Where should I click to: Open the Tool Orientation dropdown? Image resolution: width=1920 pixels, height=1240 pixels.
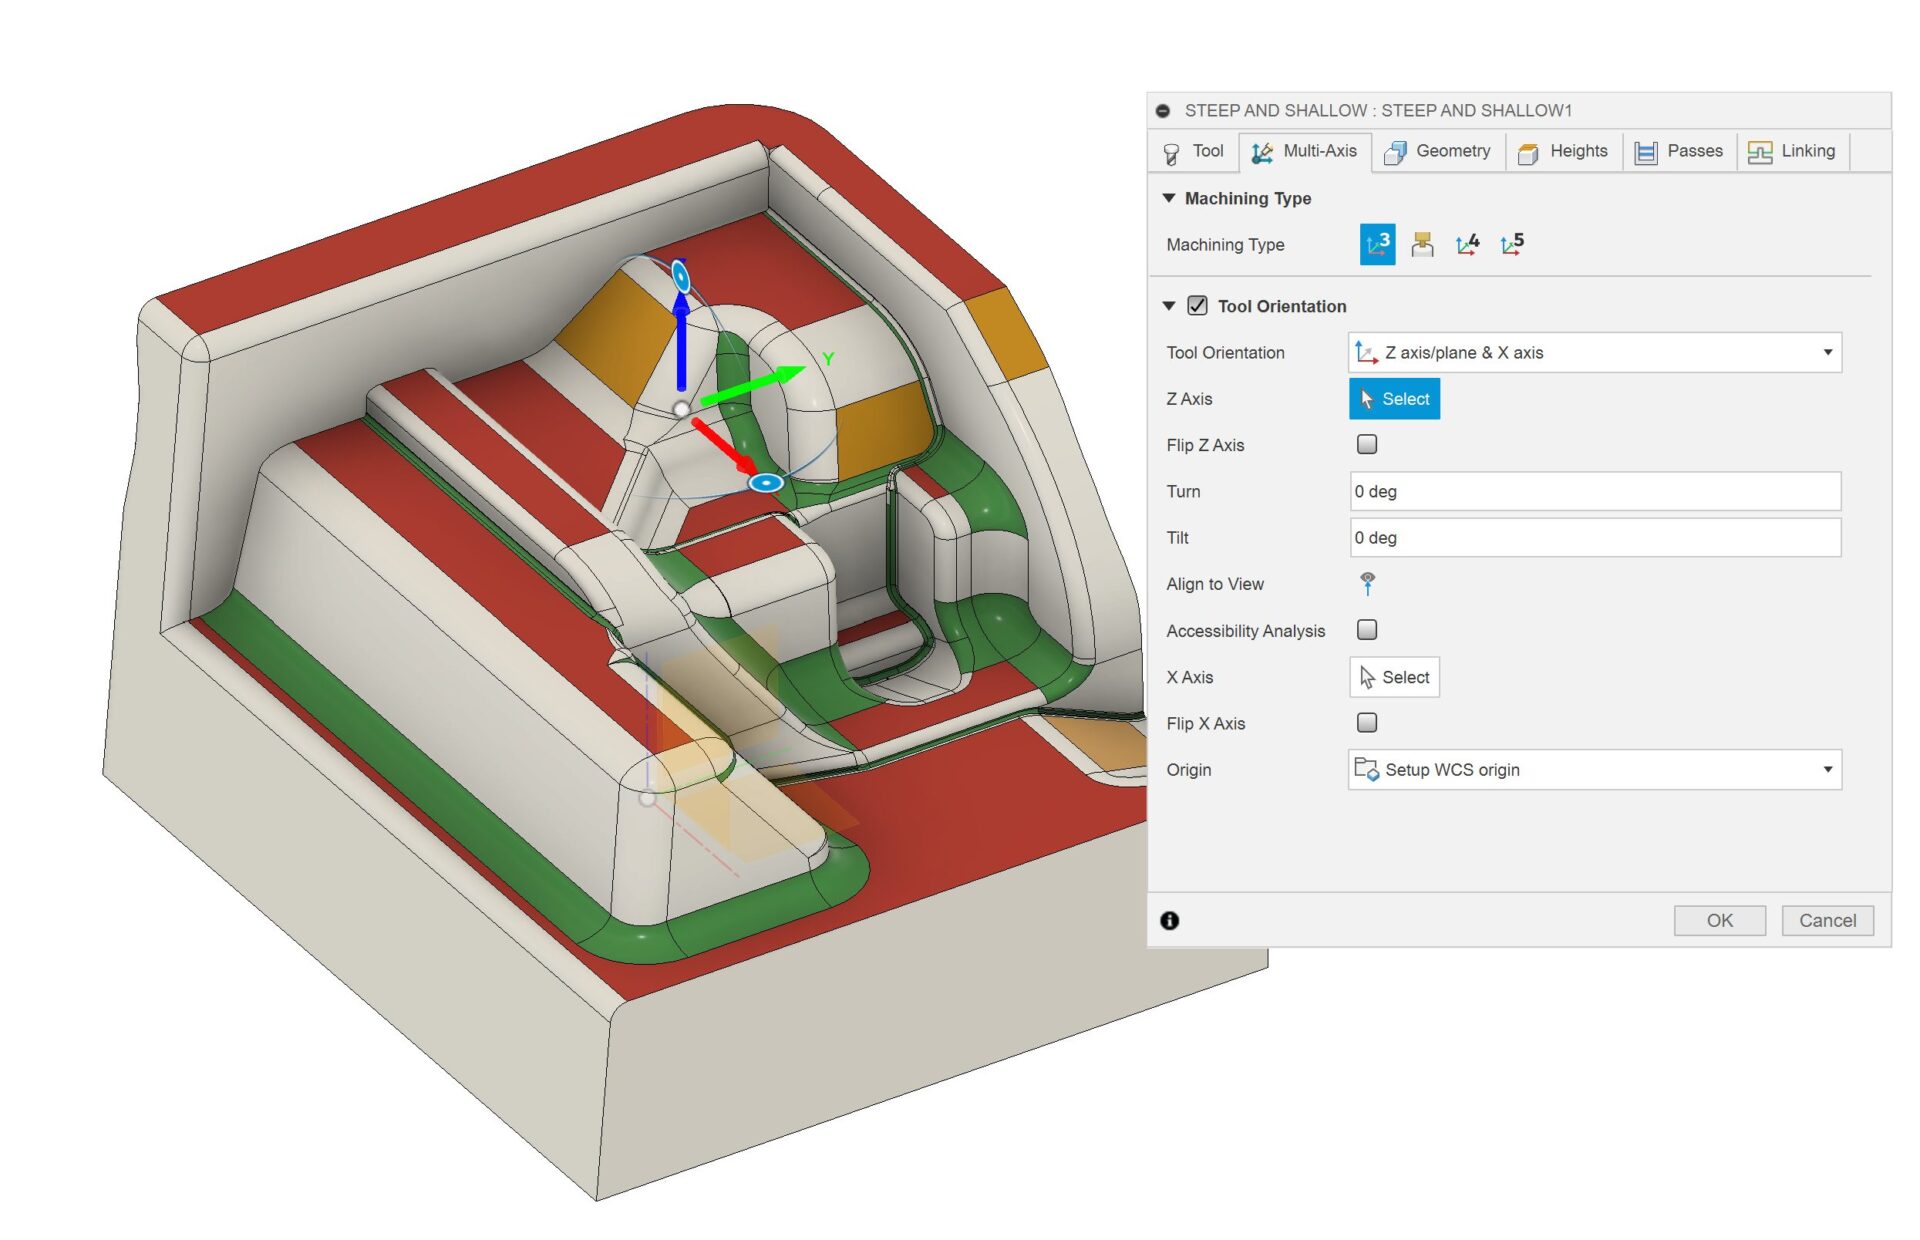tap(1828, 352)
